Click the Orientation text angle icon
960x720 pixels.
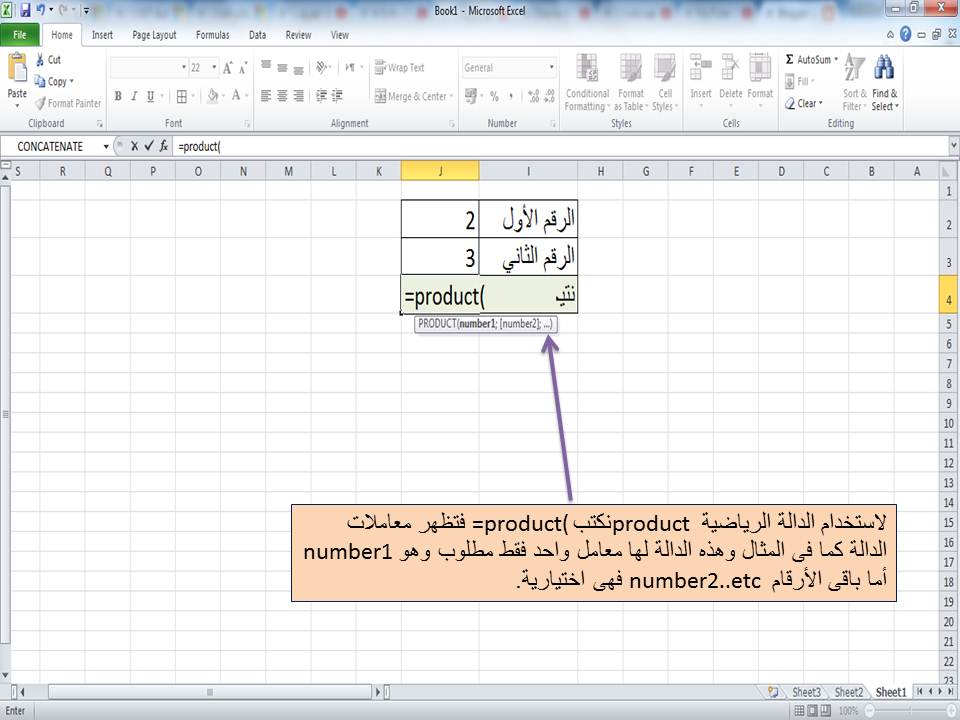323,67
